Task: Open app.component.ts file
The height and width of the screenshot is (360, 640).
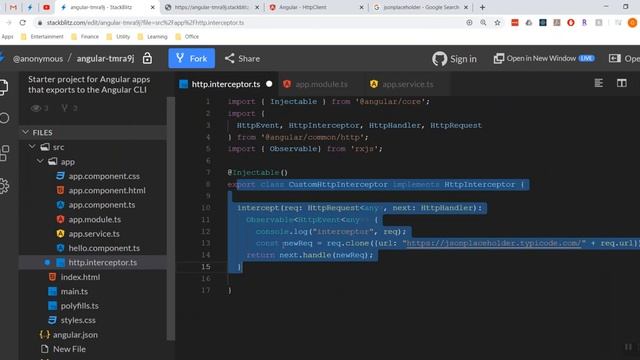Action: click(102, 205)
